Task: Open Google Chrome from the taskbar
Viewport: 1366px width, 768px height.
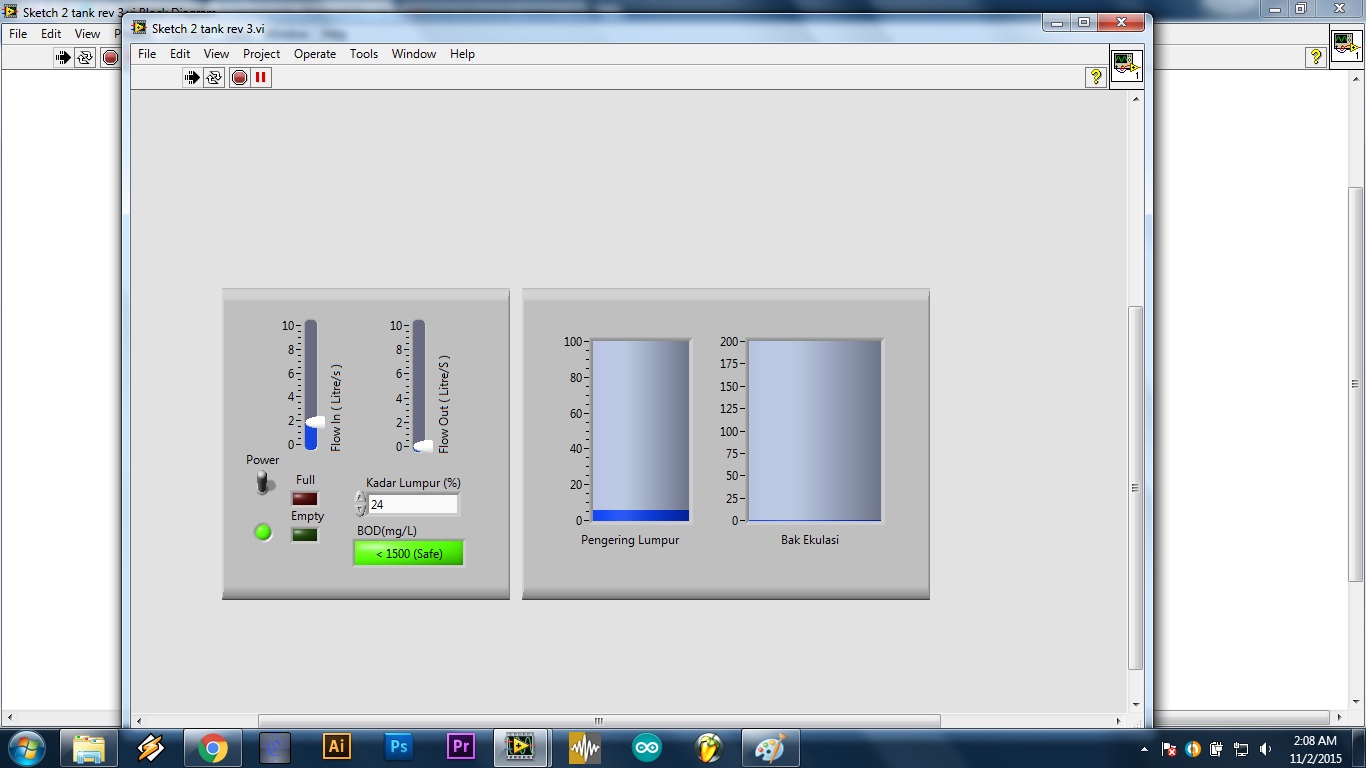Action: coord(212,748)
